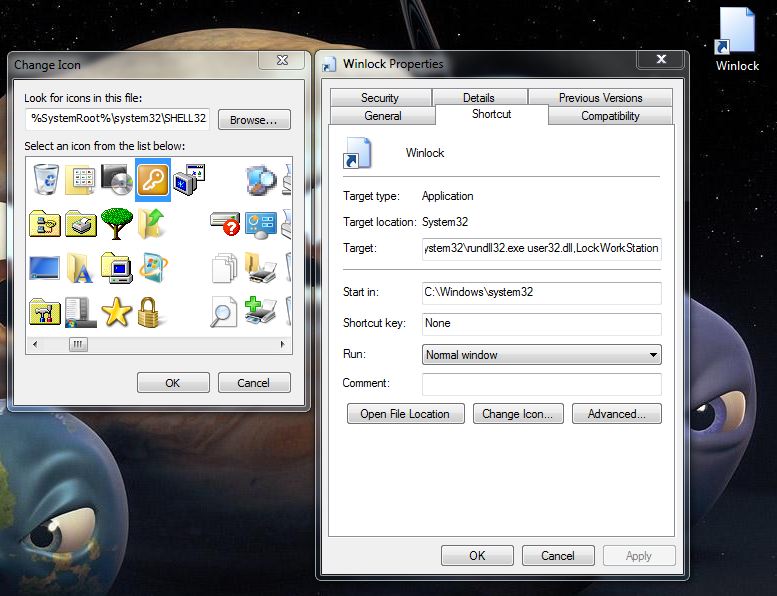The height and width of the screenshot is (596, 777).
Task: Select the two computer monitors icon
Action: pos(189,179)
